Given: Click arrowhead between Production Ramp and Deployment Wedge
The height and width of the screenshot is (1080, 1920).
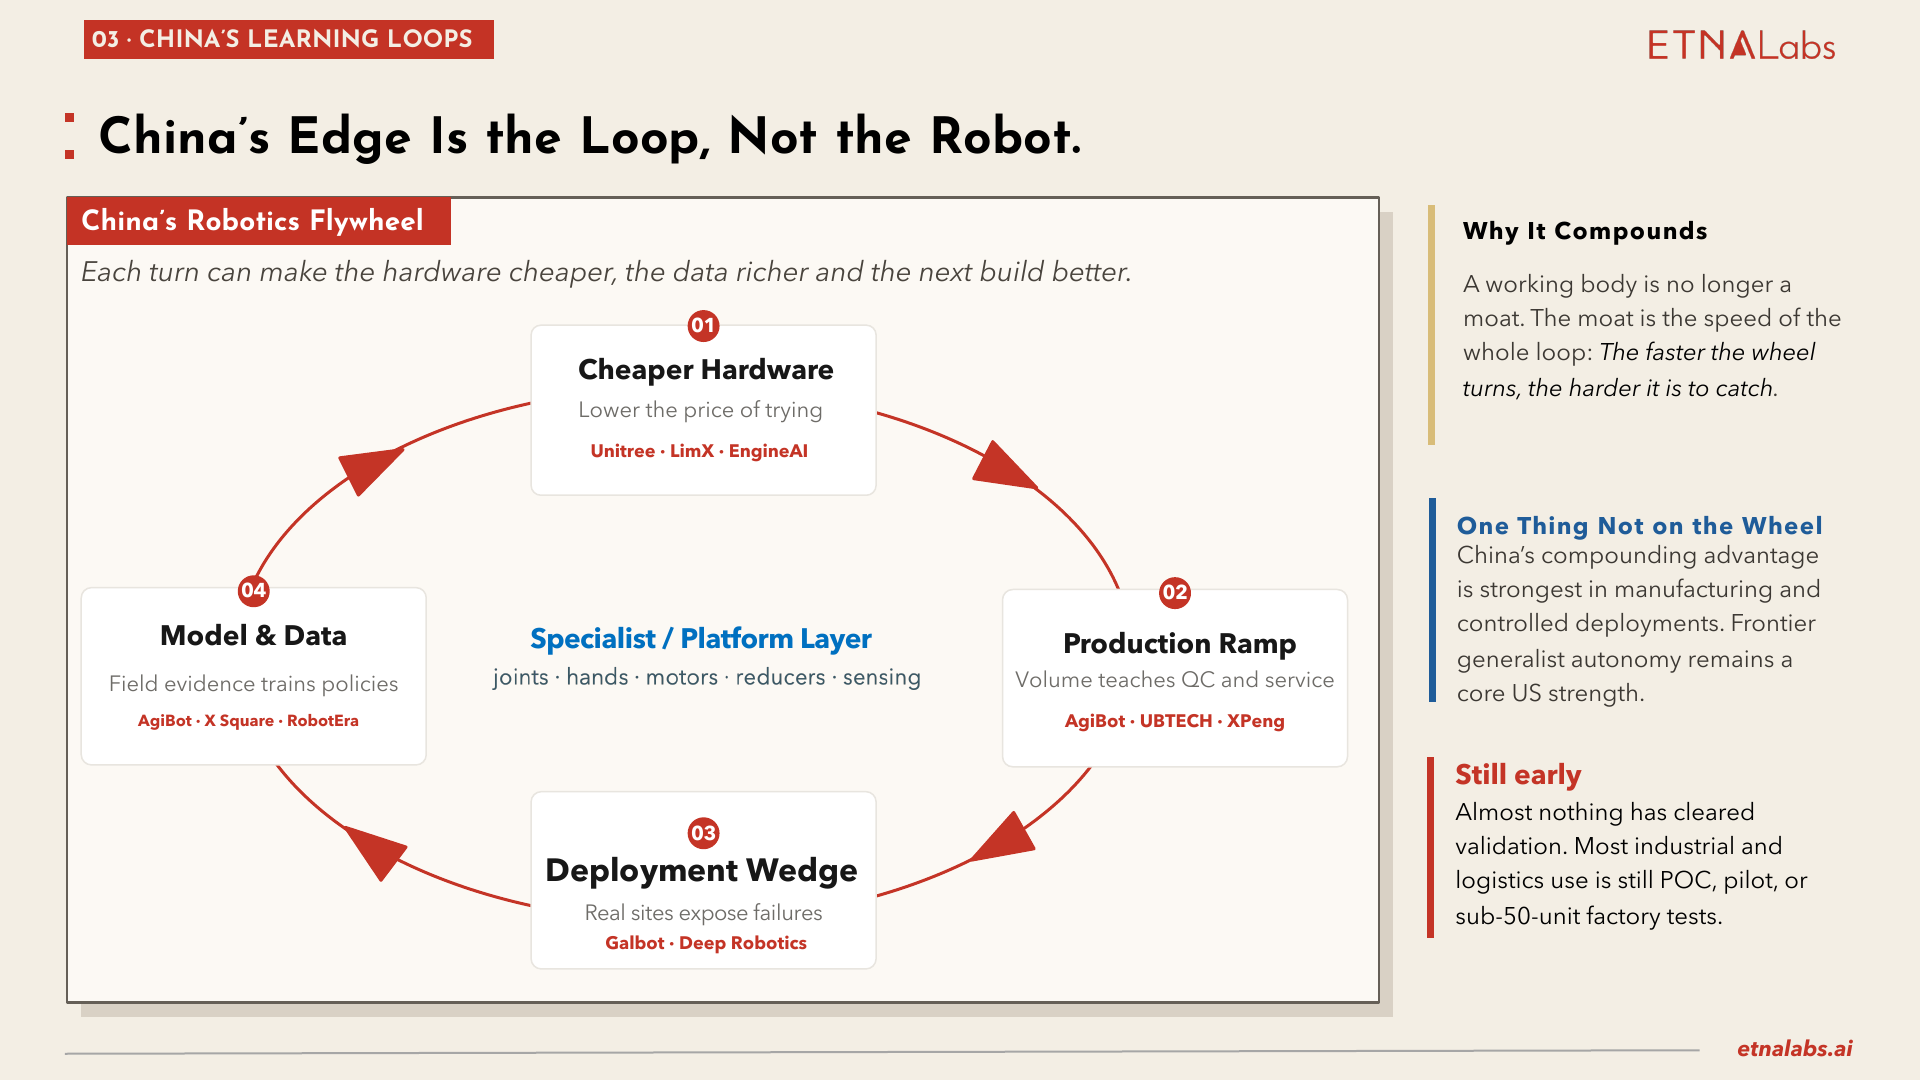Looking at the screenshot, I should 1004,837.
